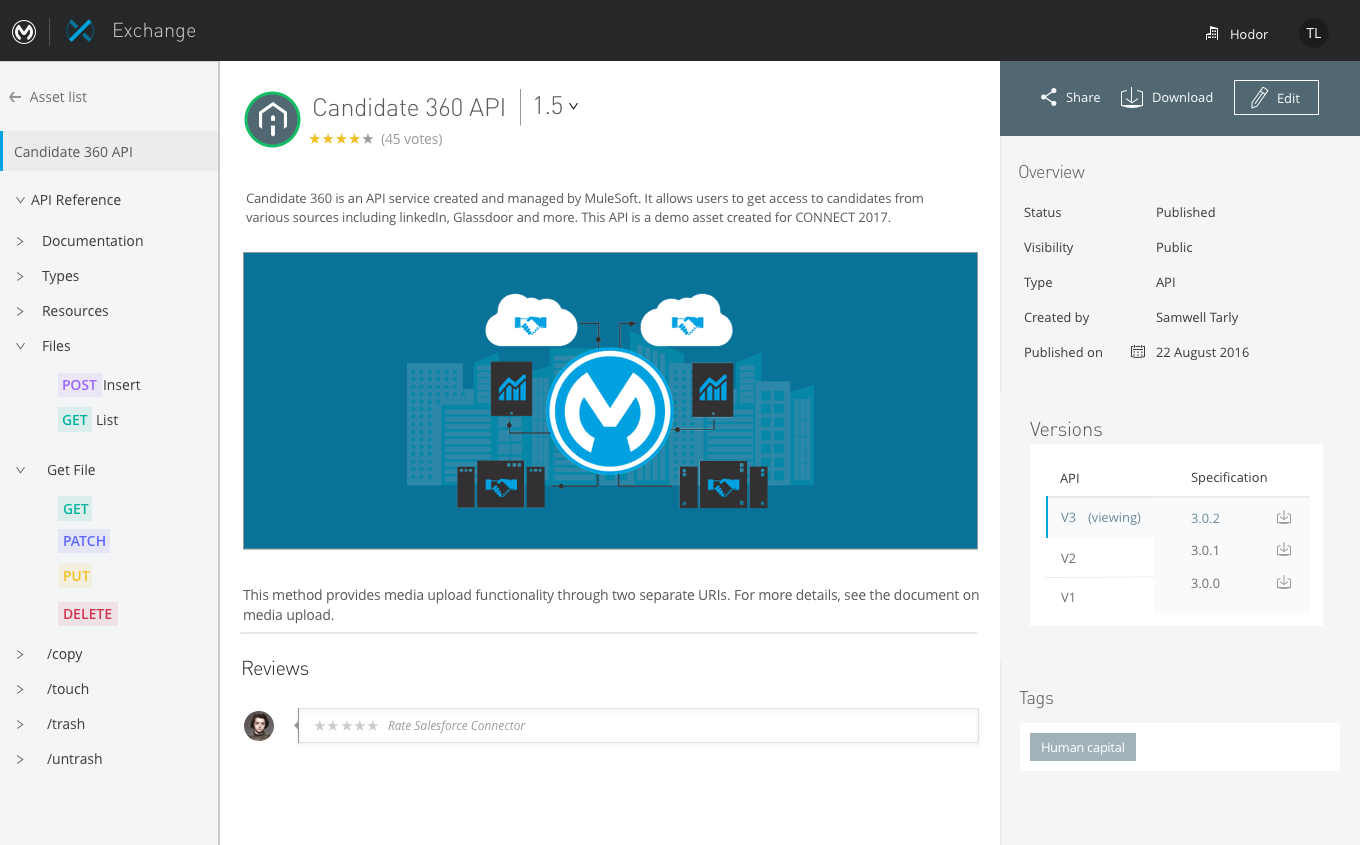Expand the Types node
1360x845 pixels.
20,276
